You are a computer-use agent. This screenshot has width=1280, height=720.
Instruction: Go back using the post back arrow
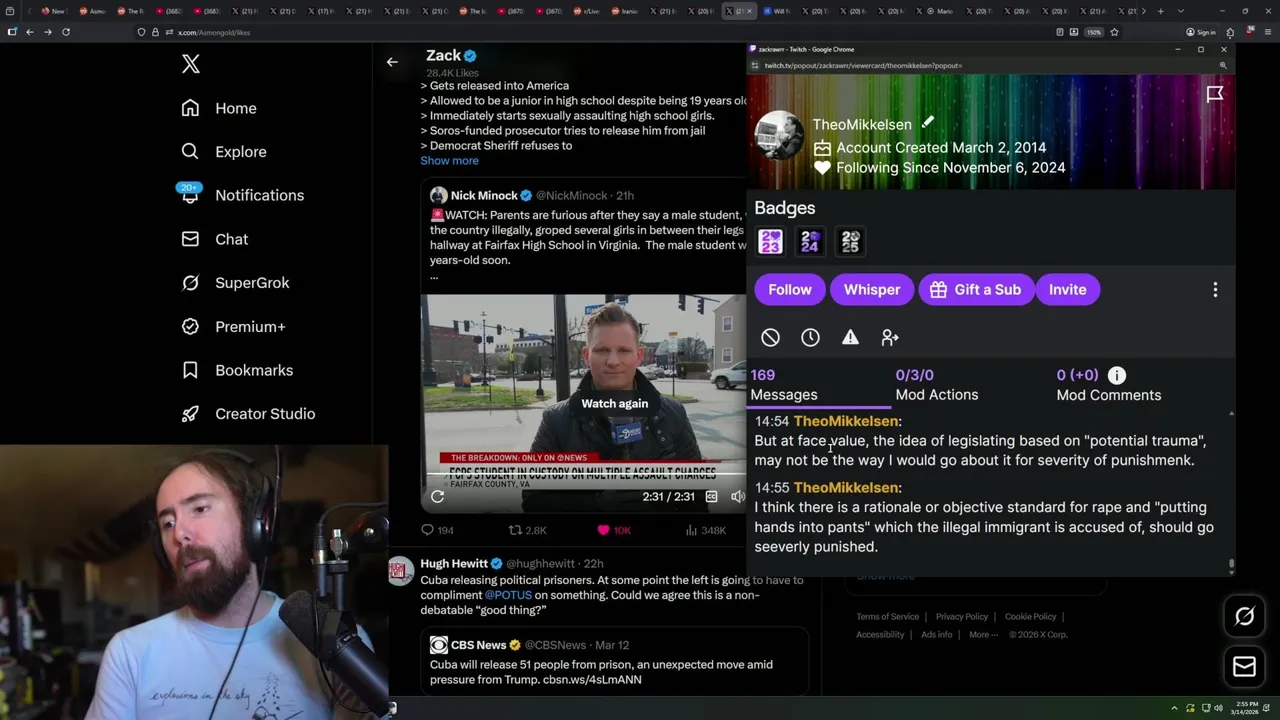tap(392, 62)
